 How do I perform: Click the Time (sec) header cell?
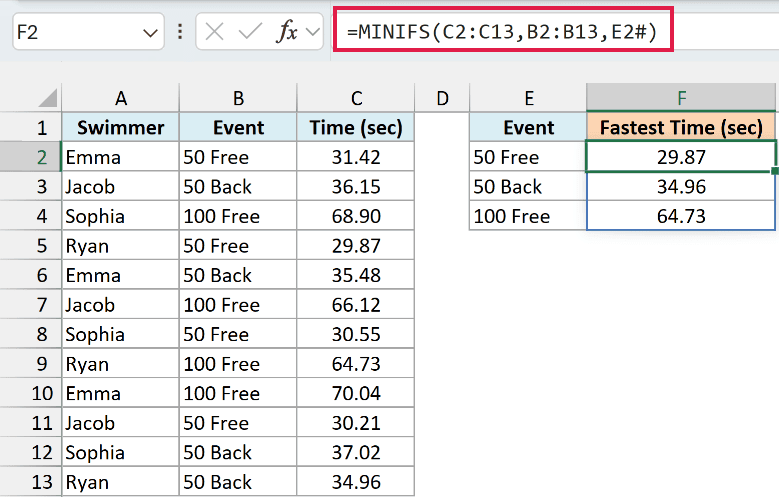click(356, 128)
